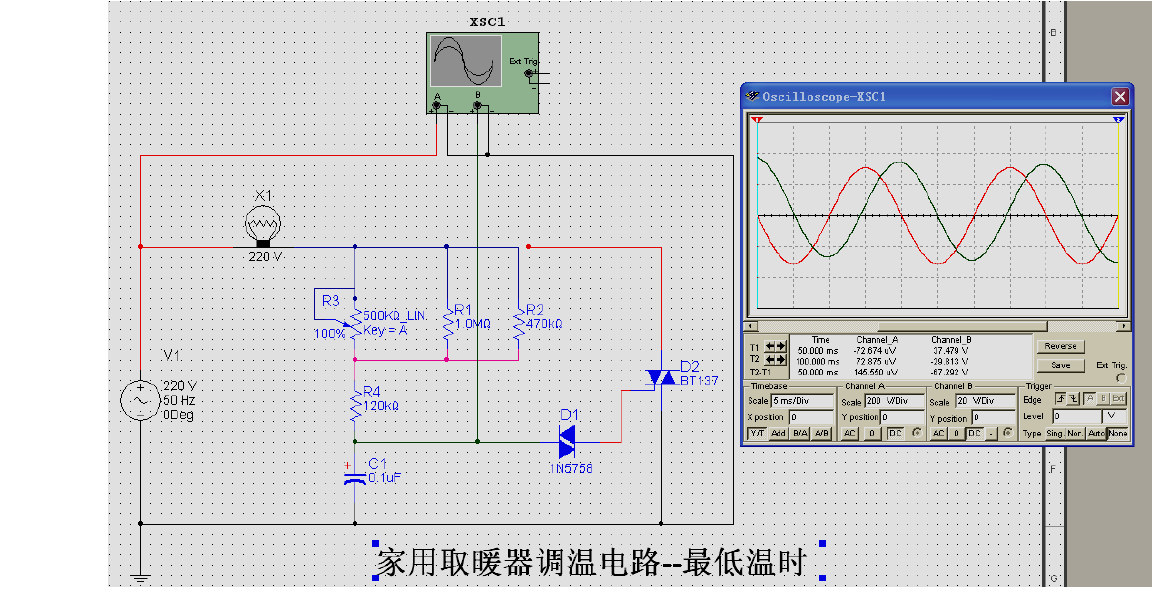Click the Channel A Scale field
Image resolution: width=1152 pixels, height=592 pixels.
895,401
